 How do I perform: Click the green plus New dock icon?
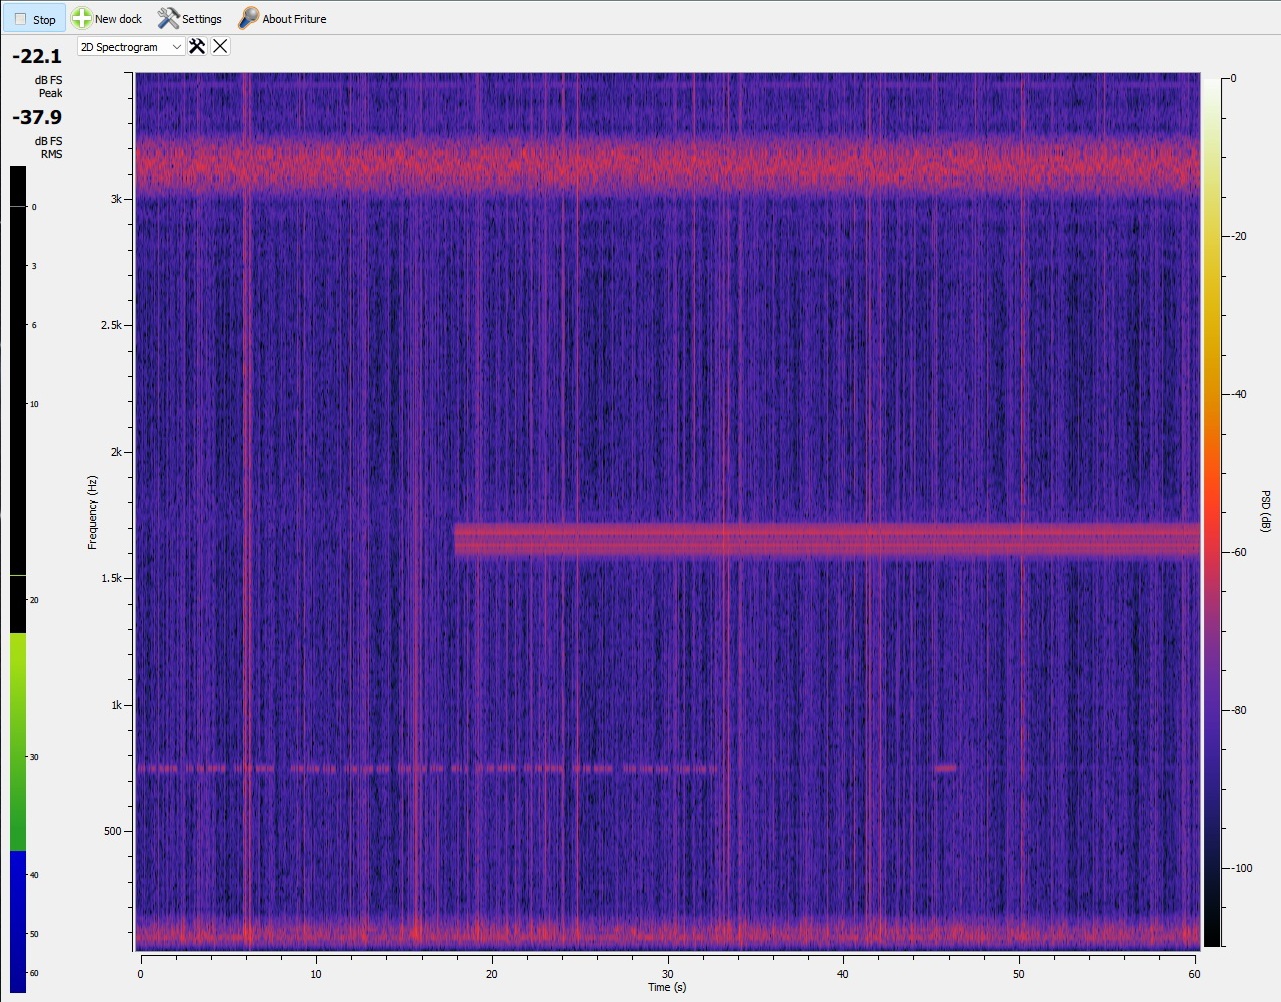click(x=82, y=18)
